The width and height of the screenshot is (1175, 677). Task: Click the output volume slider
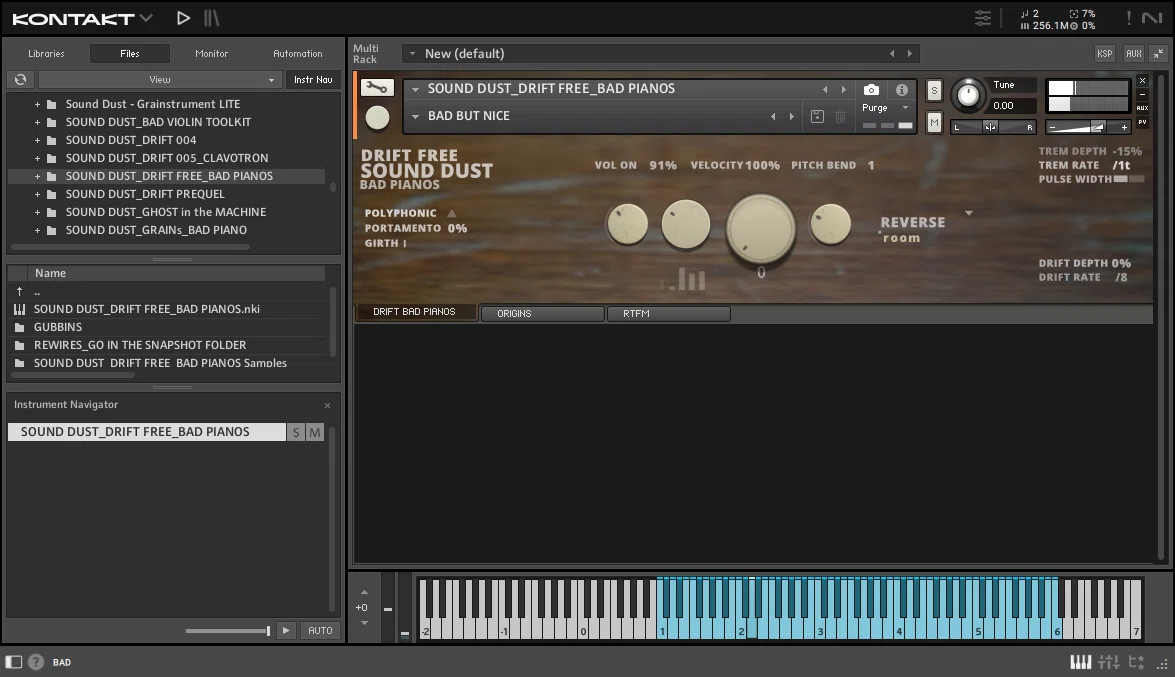[x=1087, y=127]
